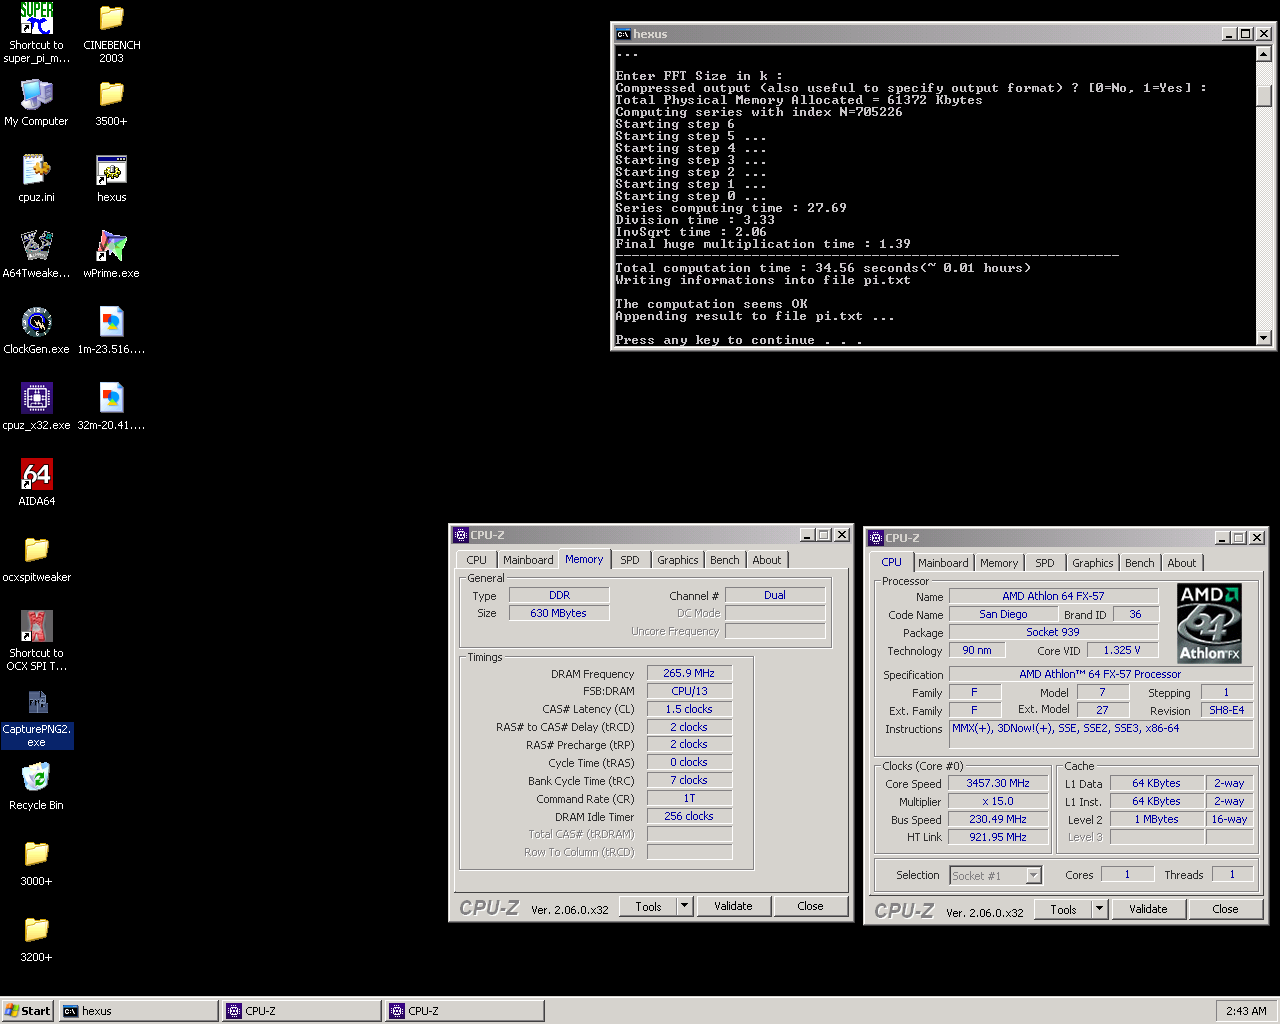This screenshot has height=1024, width=1280.
Task: Switch to CPU tab in Memory CPU-Z window
Action: [x=477, y=560]
